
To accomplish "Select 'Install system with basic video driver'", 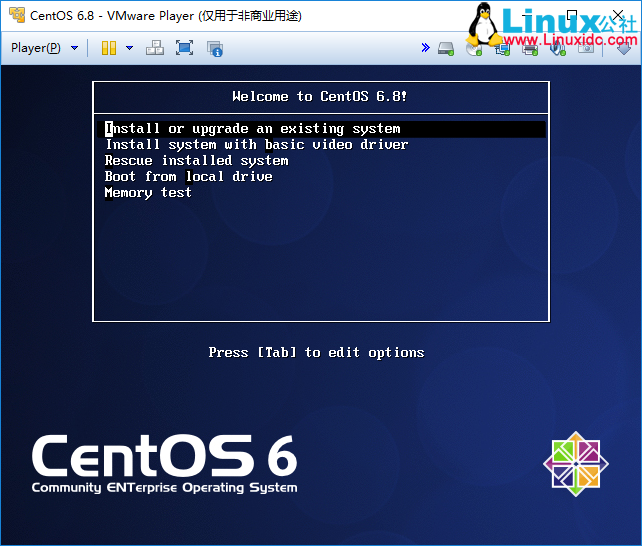I will [257, 145].
